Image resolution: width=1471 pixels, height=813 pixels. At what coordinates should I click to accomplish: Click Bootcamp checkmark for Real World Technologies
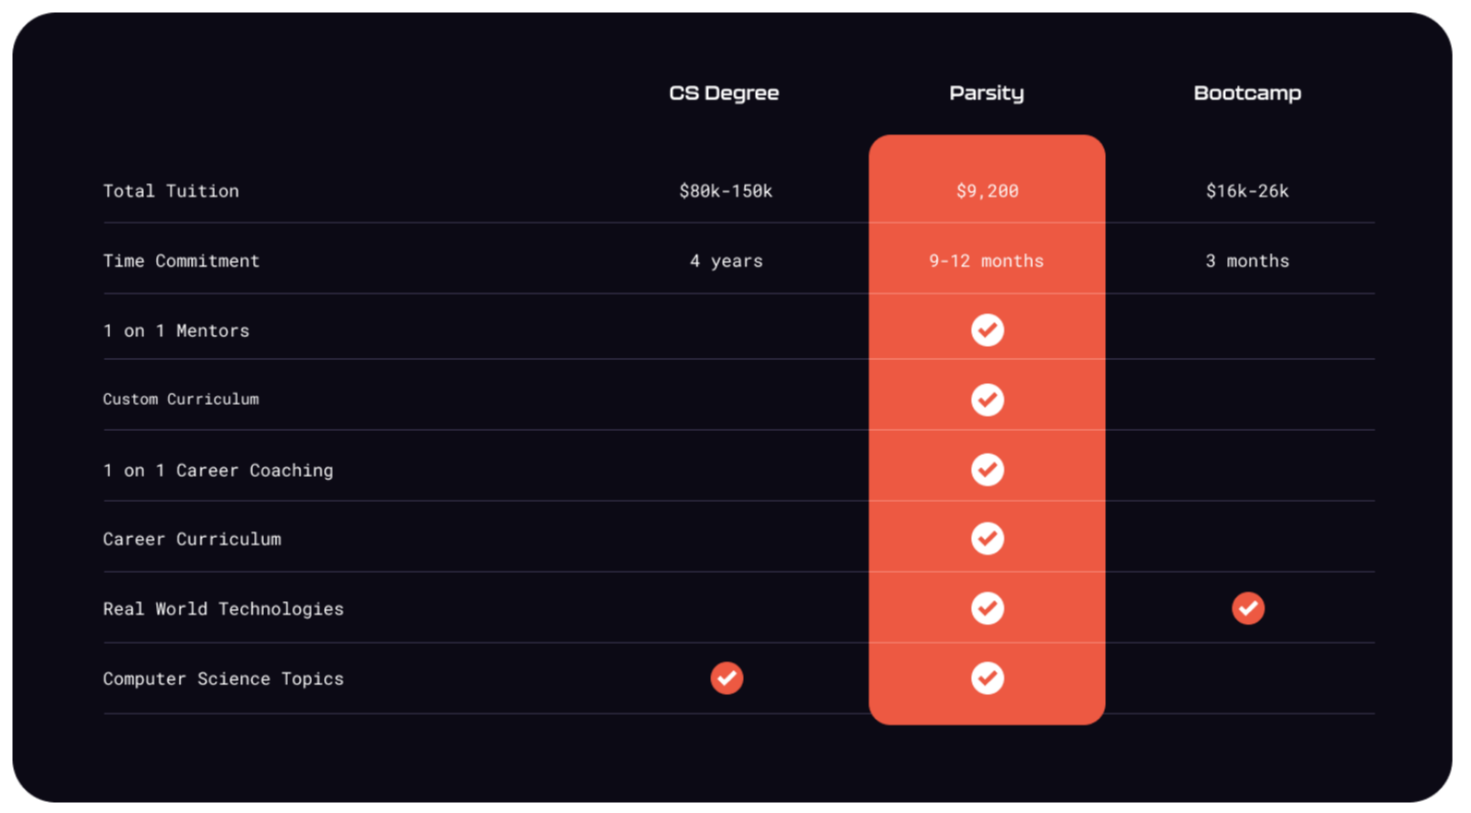(1247, 608)
